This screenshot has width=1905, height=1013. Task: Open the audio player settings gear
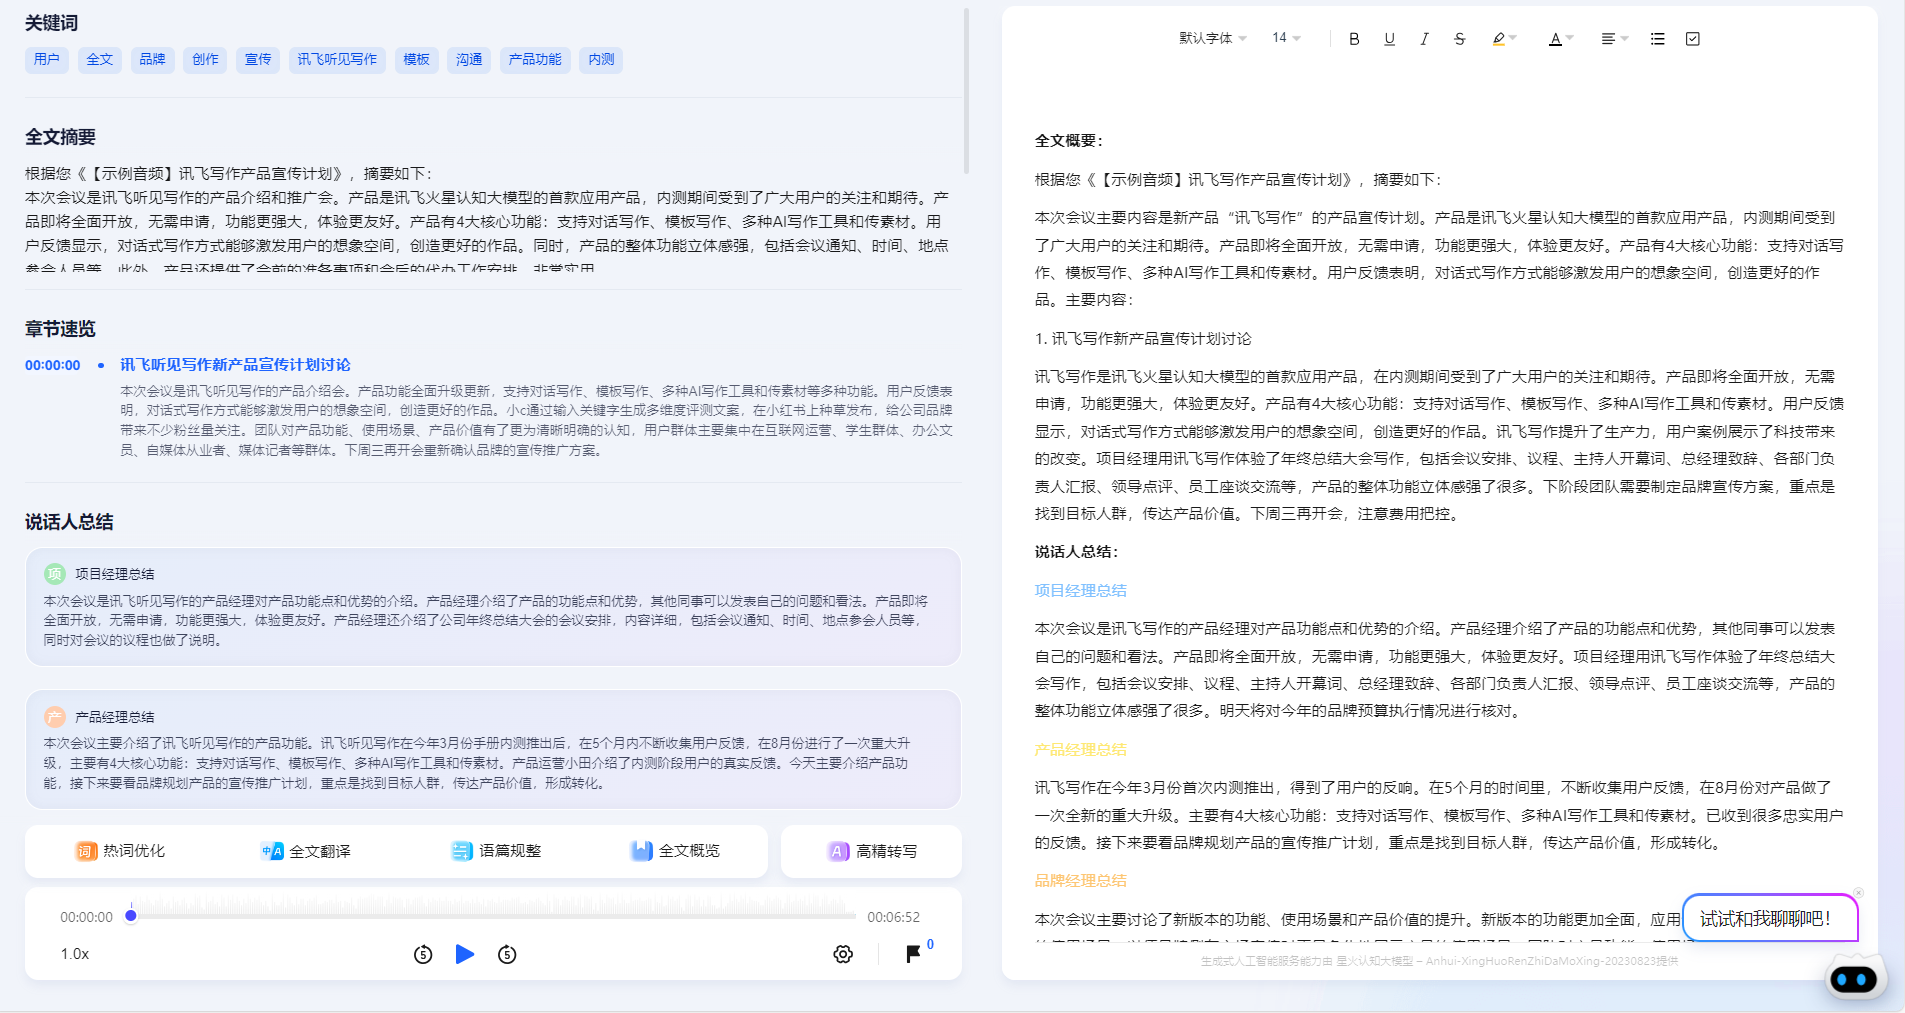(843, 954)
